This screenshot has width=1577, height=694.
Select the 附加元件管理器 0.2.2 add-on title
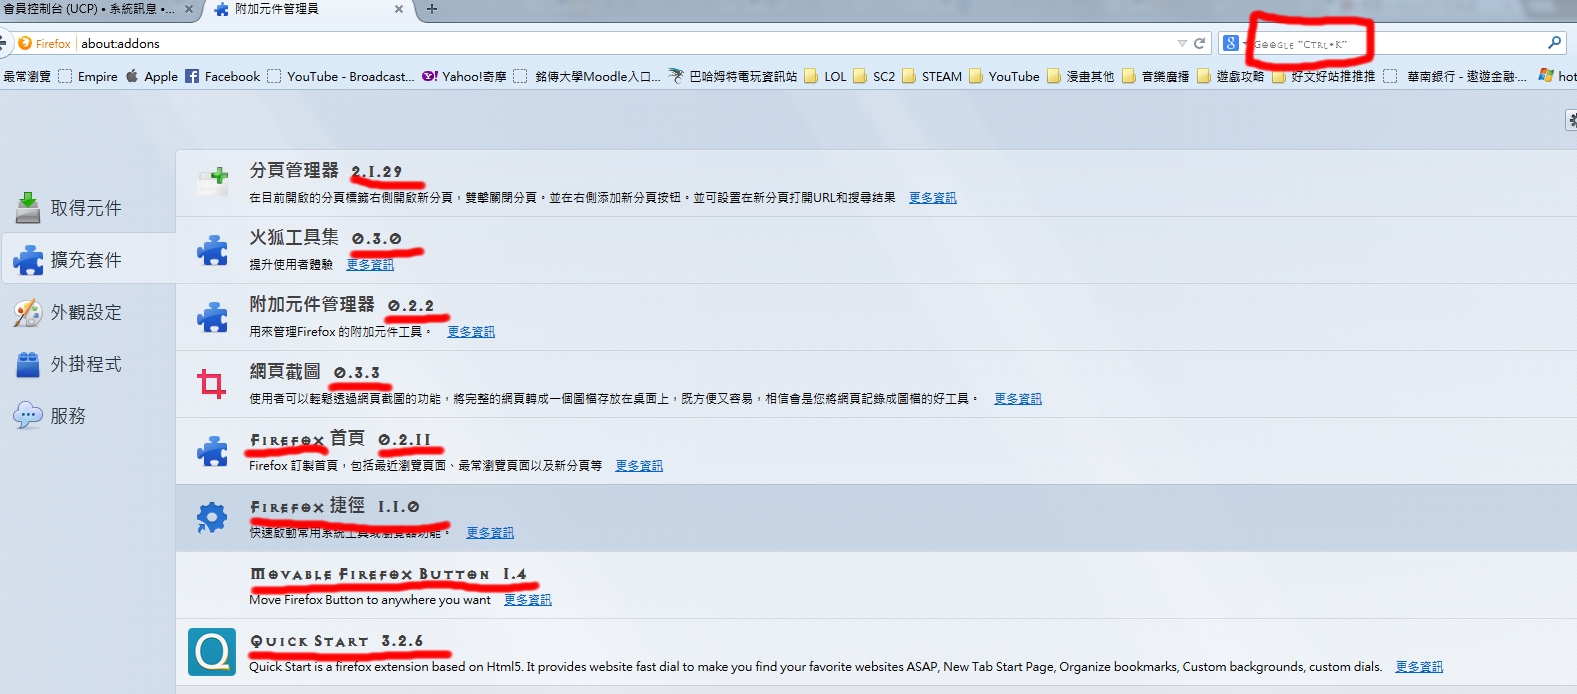point(342,305)
